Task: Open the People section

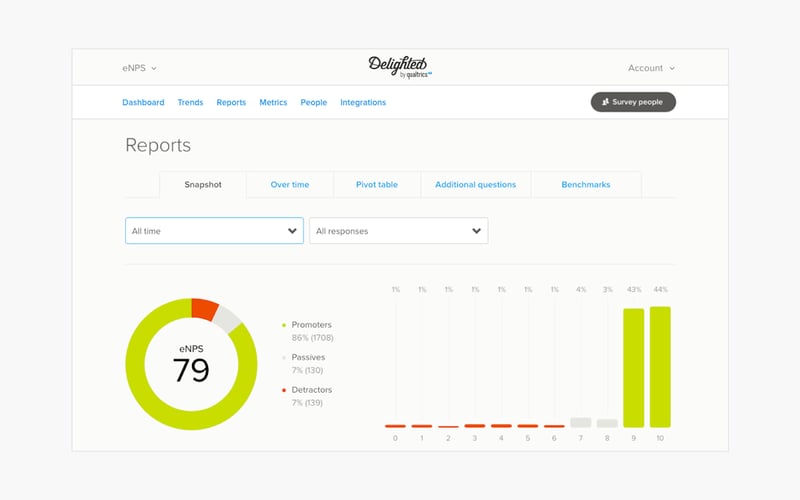Action: pyautogui.click(x=313, y=102)
